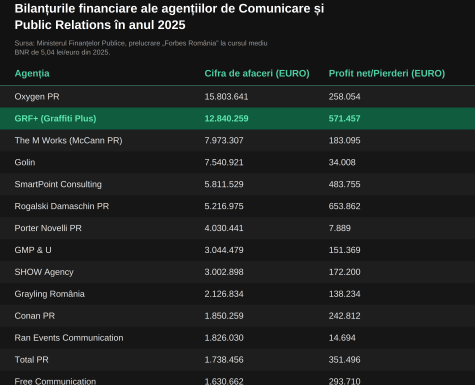Click Total PR turnover 1.738.456
The width and height of the screenshot is (475, 385).
tap(224, 360)
